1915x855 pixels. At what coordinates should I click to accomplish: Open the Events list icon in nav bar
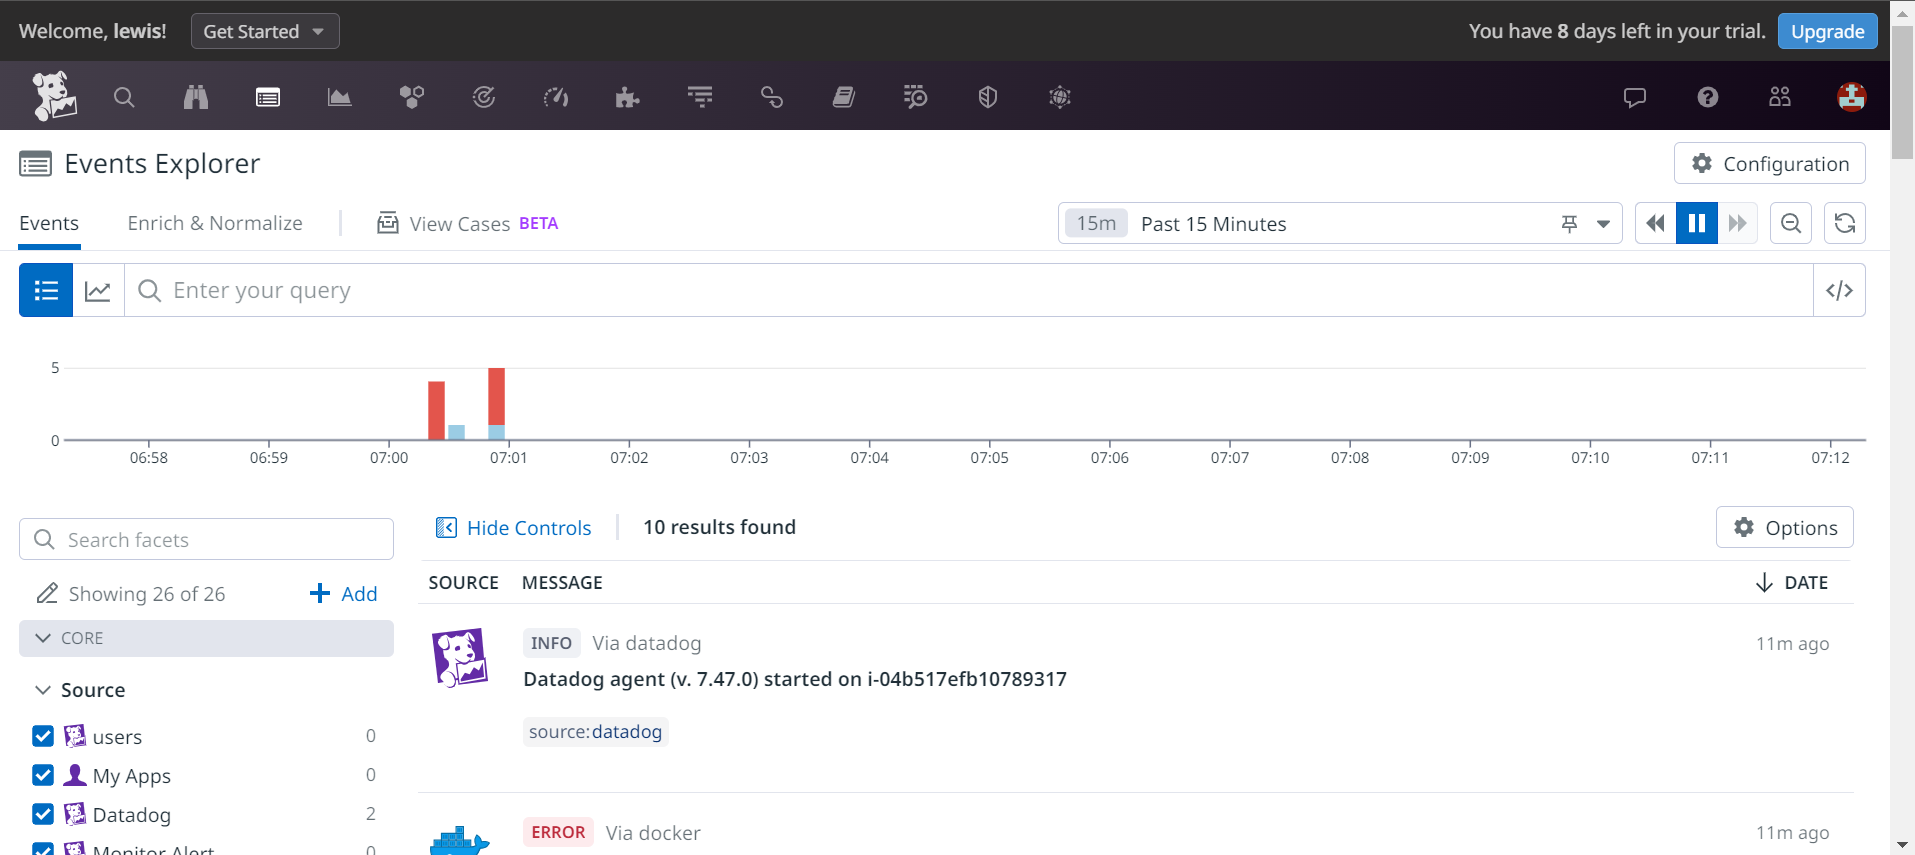point(268,97)
